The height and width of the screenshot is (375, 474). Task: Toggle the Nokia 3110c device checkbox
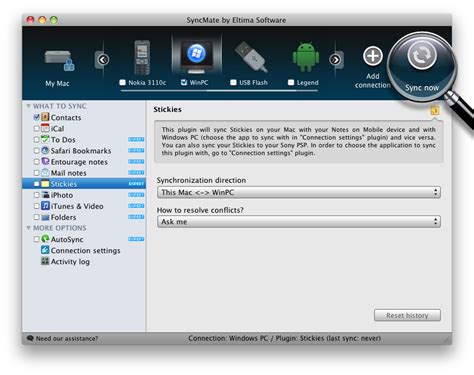(123, 82)
